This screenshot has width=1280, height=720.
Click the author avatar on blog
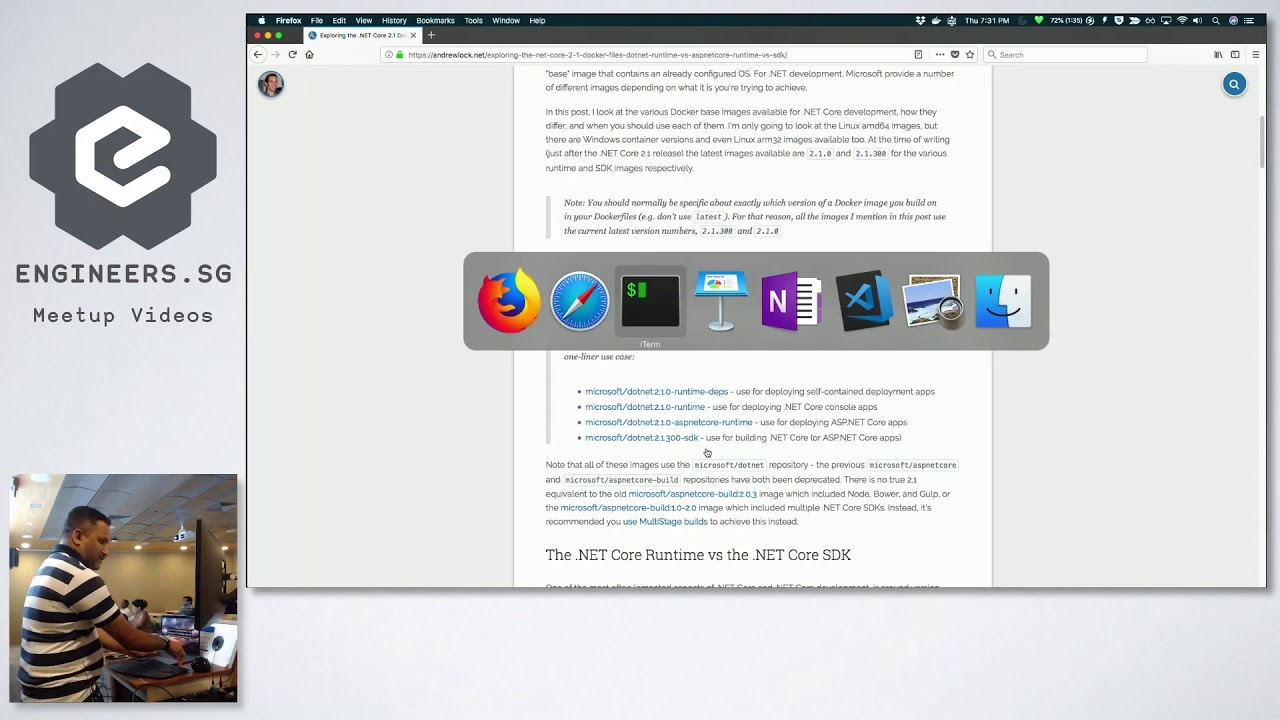271,85
